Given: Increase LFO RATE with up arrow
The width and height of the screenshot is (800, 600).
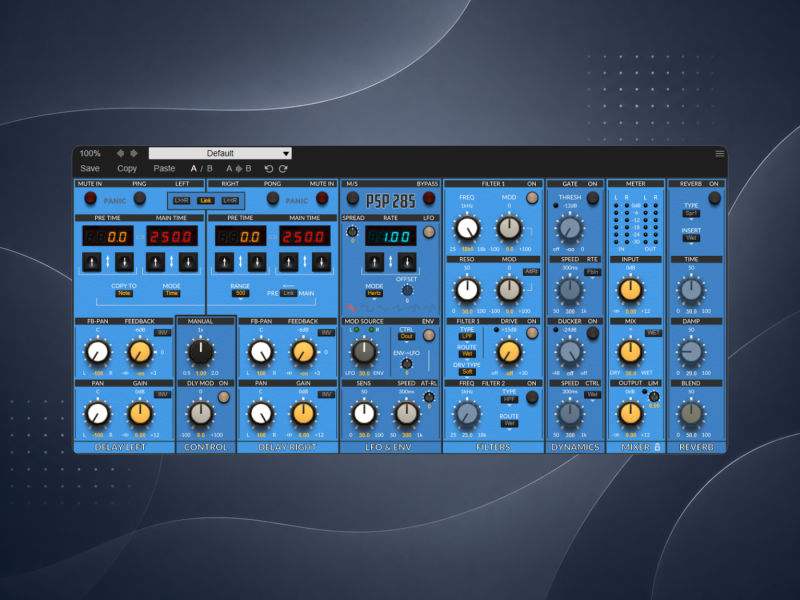Looking at the screenshot, I should point(374,262).
